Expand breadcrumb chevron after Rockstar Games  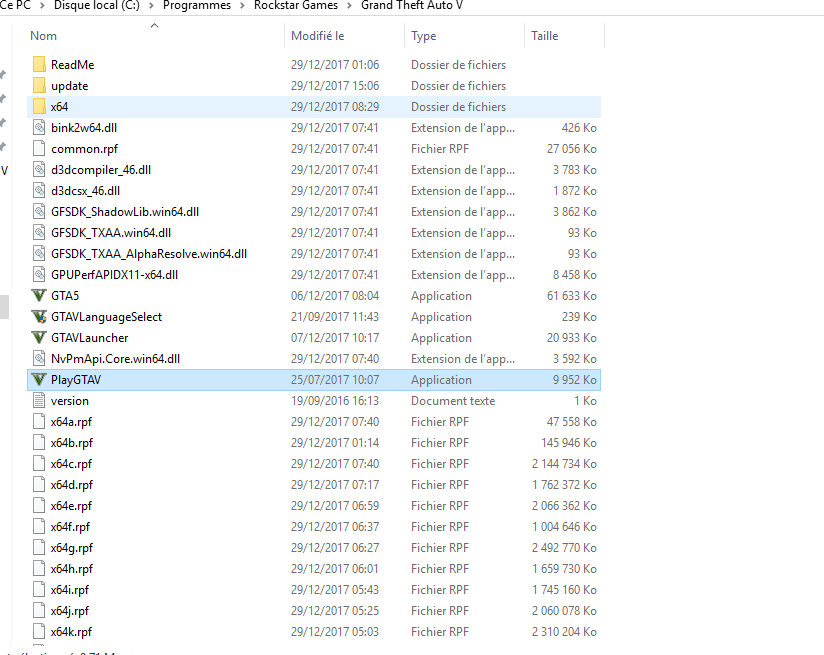349,6
